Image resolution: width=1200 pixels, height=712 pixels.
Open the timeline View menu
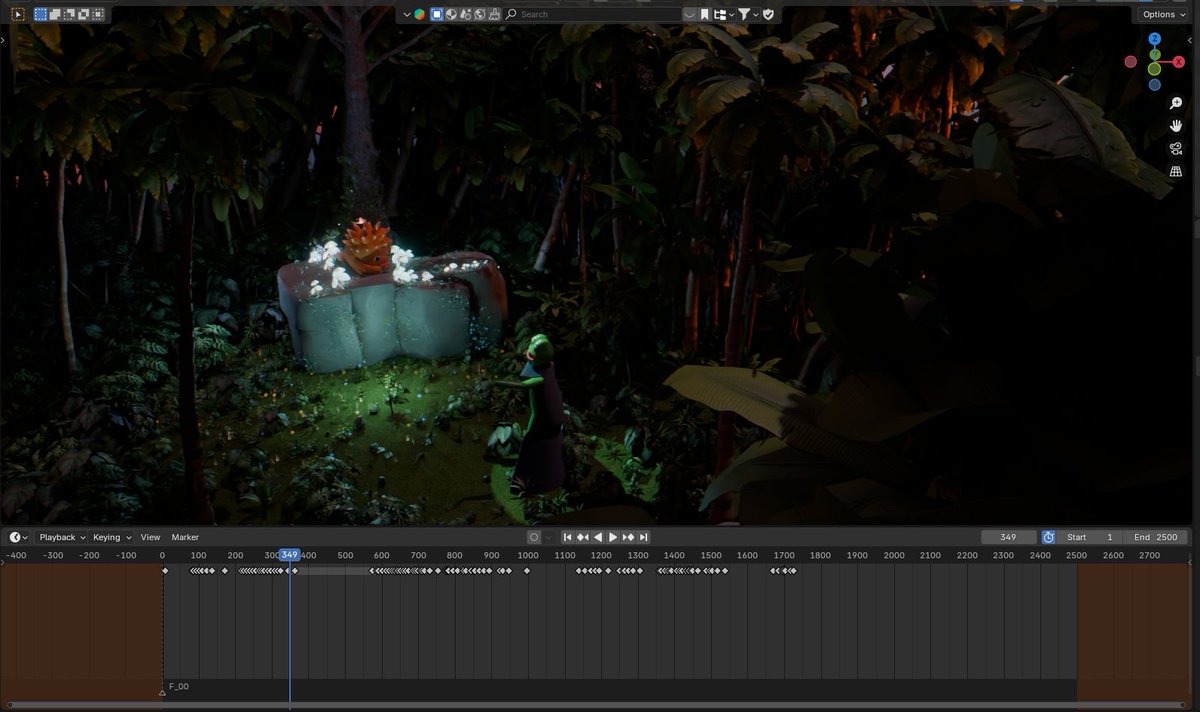tap(150, 537)
